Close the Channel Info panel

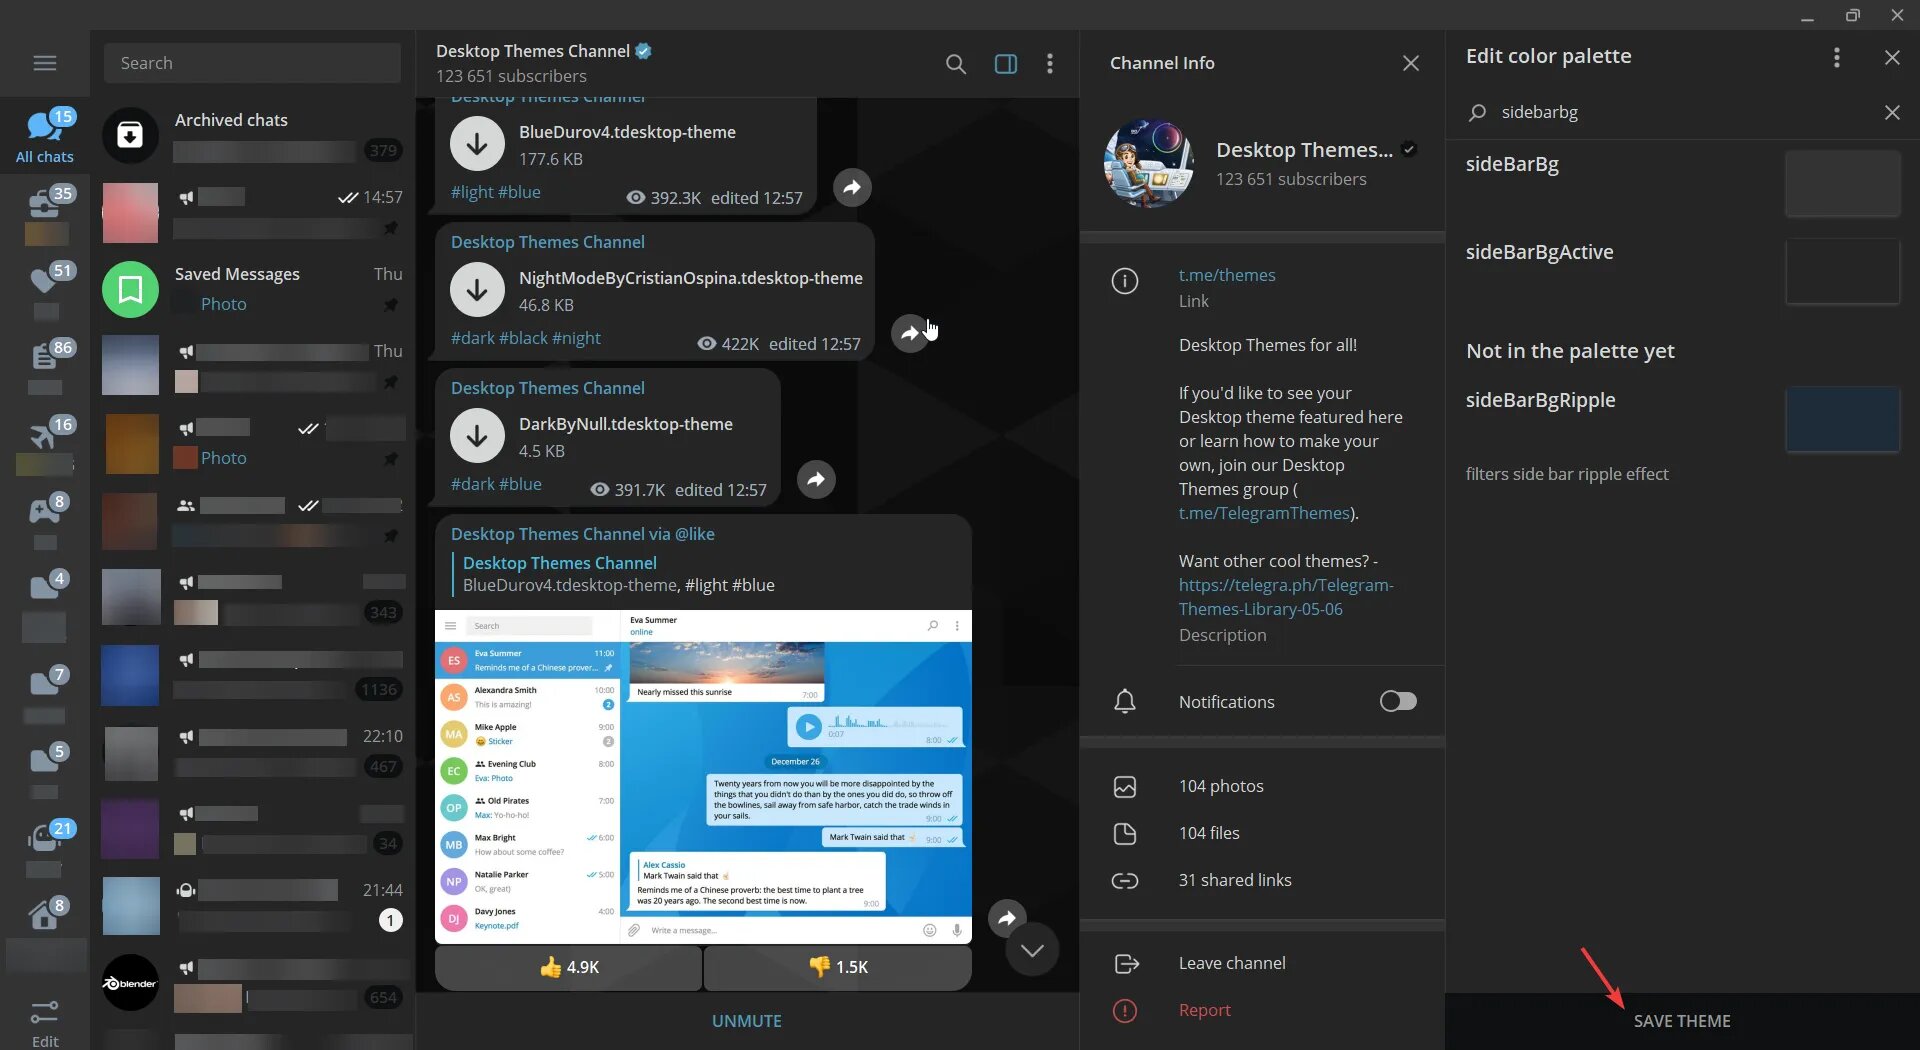(x=1411, y=63)
